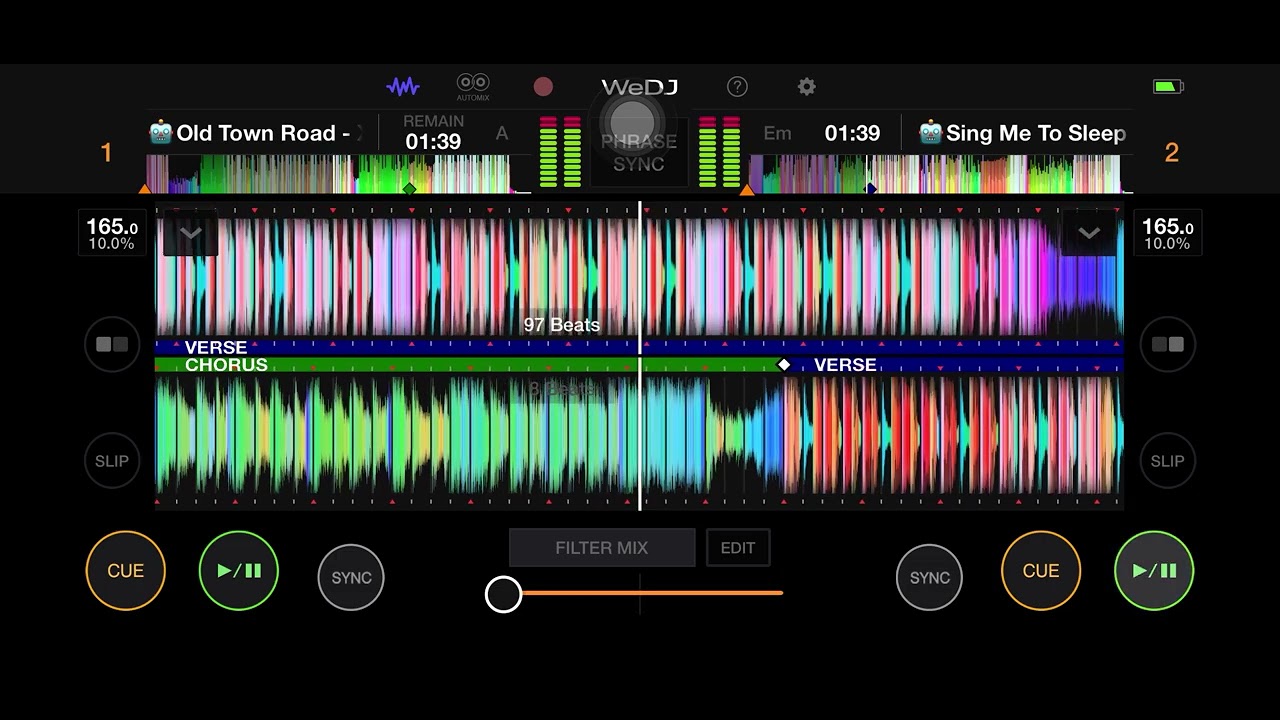1280x720 pixels.
Task: Click the deck 2 VERSE phrase label
Action: (845, 365)
